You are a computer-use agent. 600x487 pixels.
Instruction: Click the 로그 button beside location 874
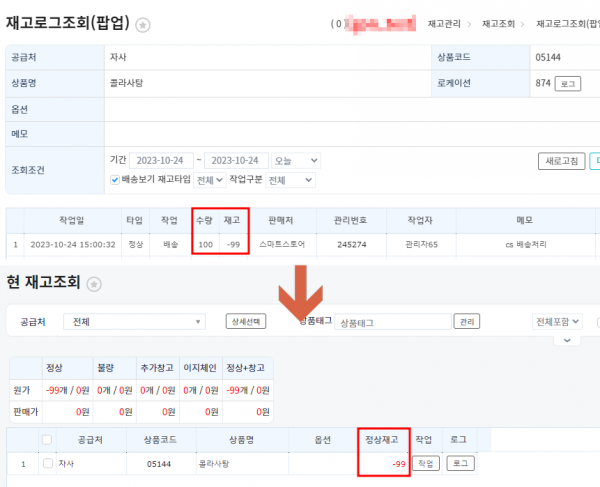[x=567, y=84]
